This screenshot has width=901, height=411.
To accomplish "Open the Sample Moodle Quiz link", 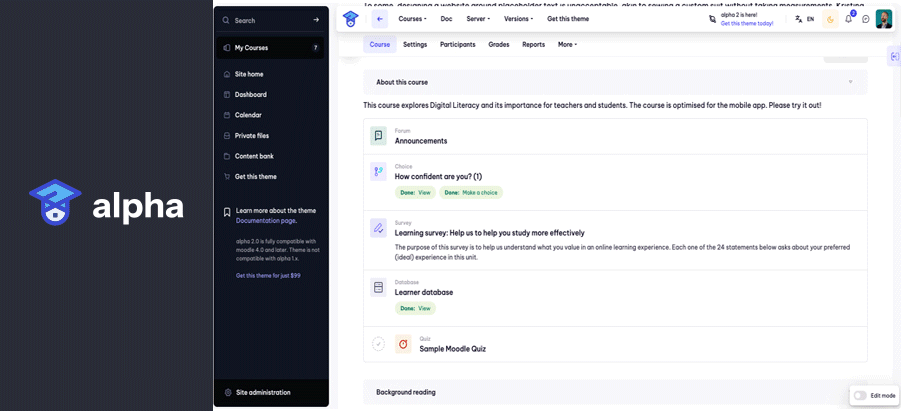I will click(x=452, y=348).
